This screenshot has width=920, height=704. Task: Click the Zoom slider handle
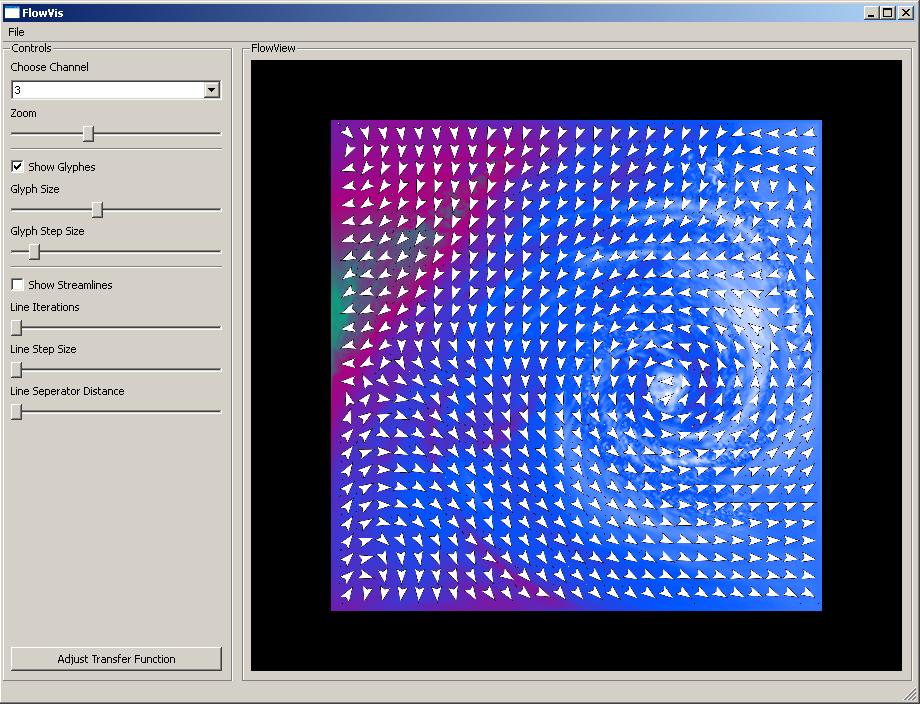pos(88,133)
